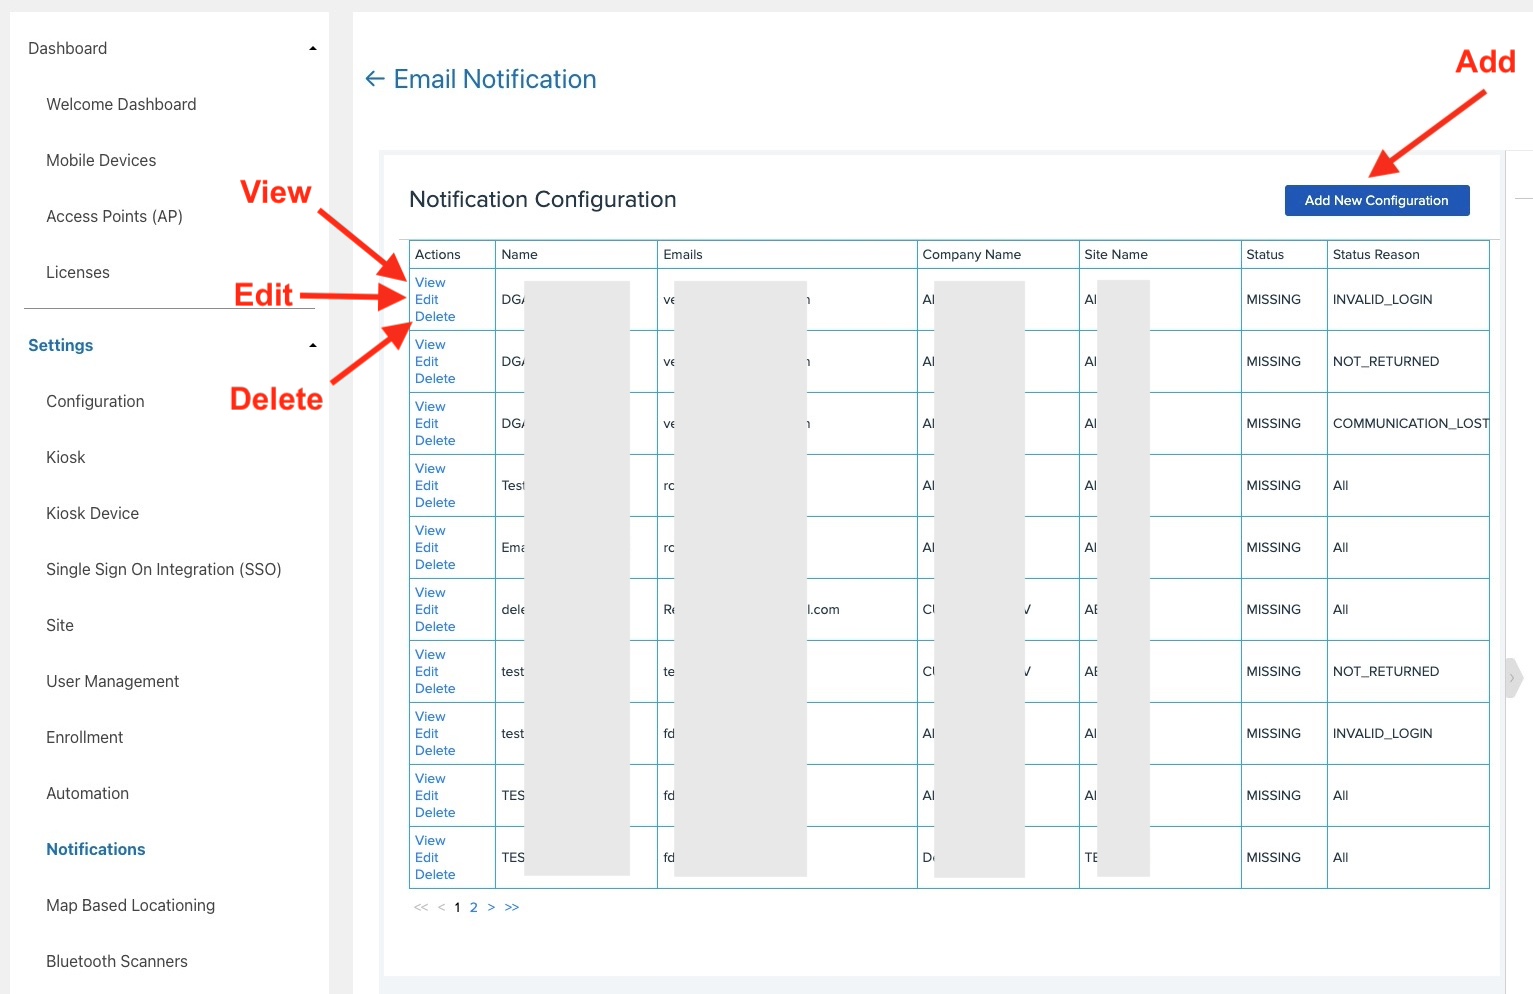The width and height of the screenshot is (1533, 994).
Task: Delete the COMMUNICATION_LOST configuration row
Action: coord(435,441)
